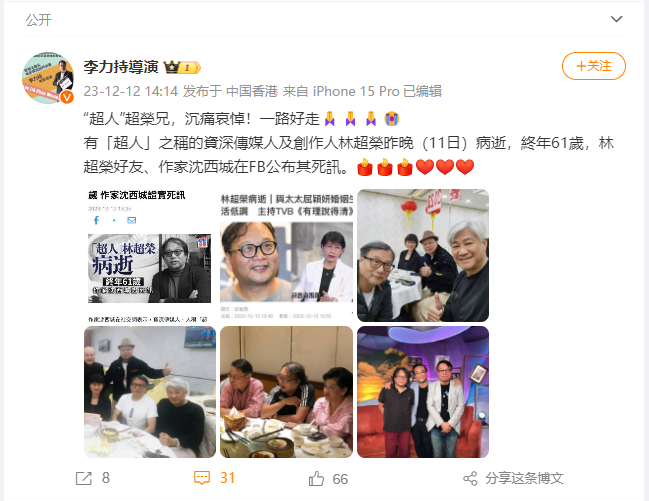Click the 公开 visibility label
The width and height of the screenshot is (649, 501).
click(38, 19)
